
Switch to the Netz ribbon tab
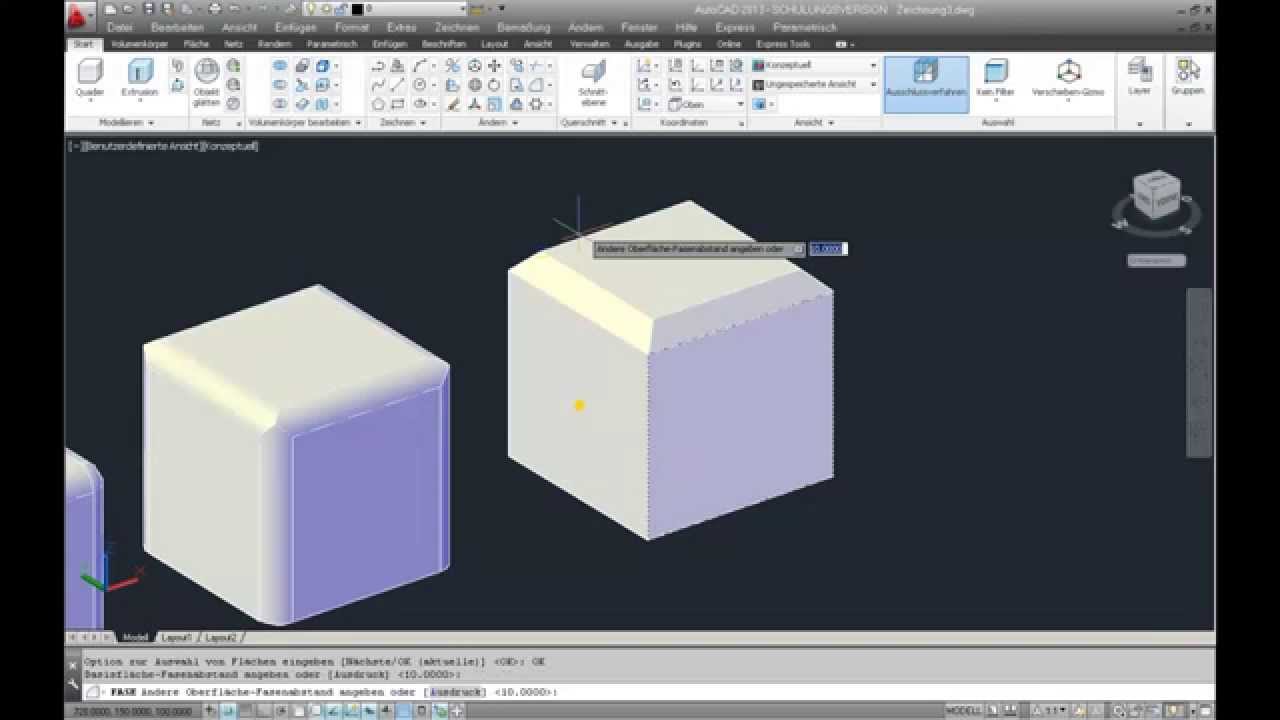pyautogui.click(x=234, y=44)
